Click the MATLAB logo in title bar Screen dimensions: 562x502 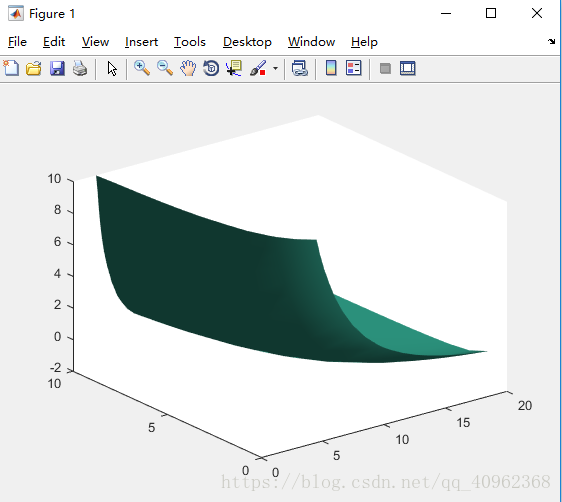coord(15,14)
